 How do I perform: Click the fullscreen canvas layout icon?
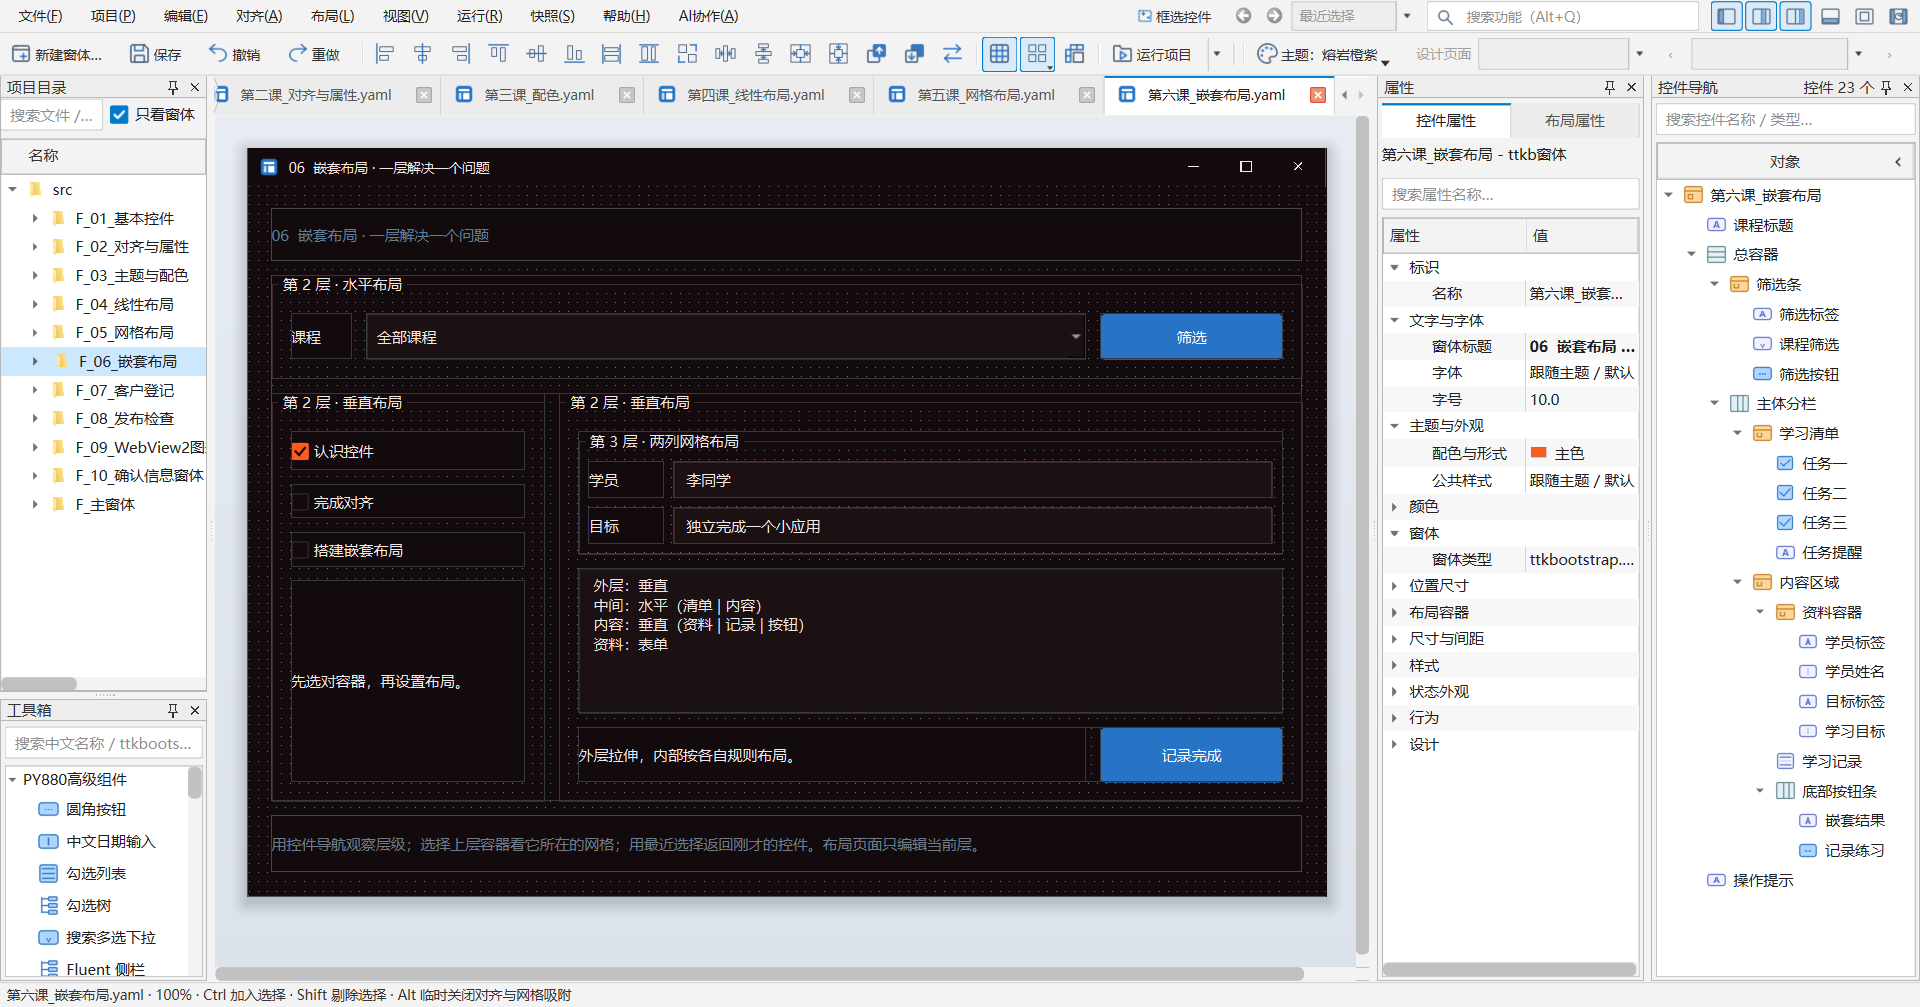point(1864,16)
